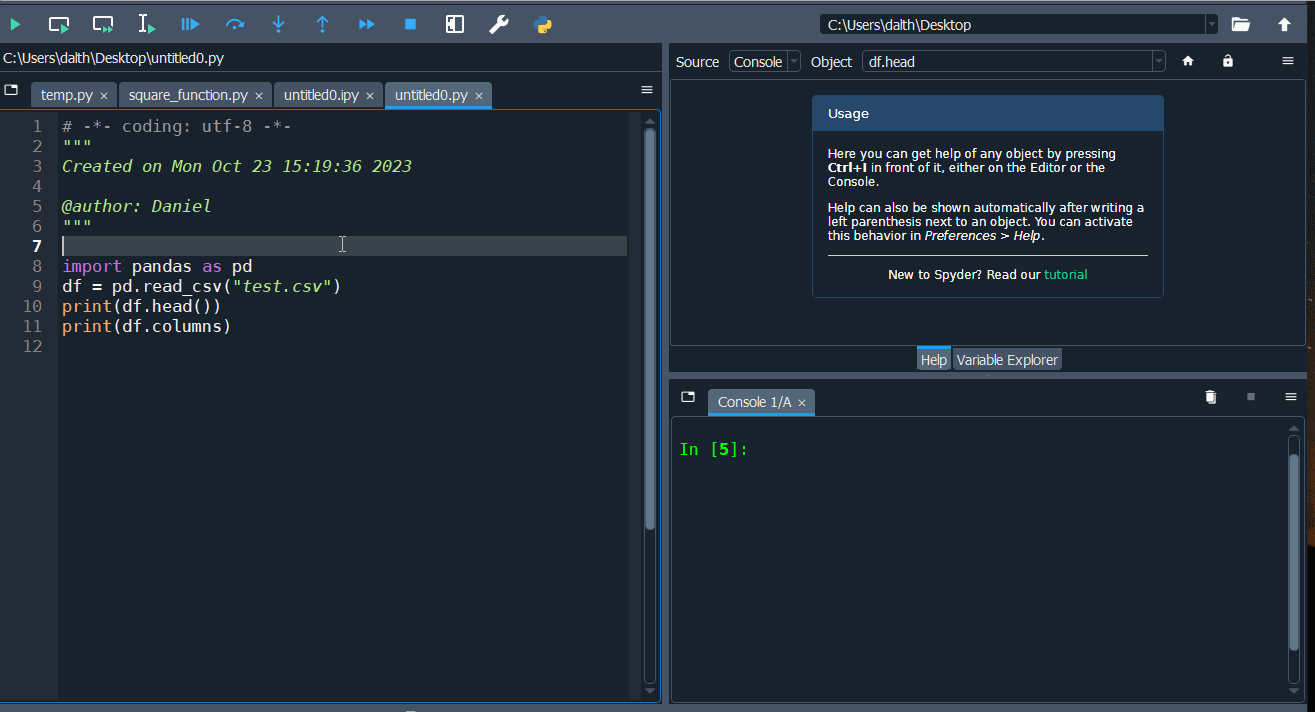This screenshot has height=712, width=1315.
Task: Step over current line debug icon
Action: (235, 24)
